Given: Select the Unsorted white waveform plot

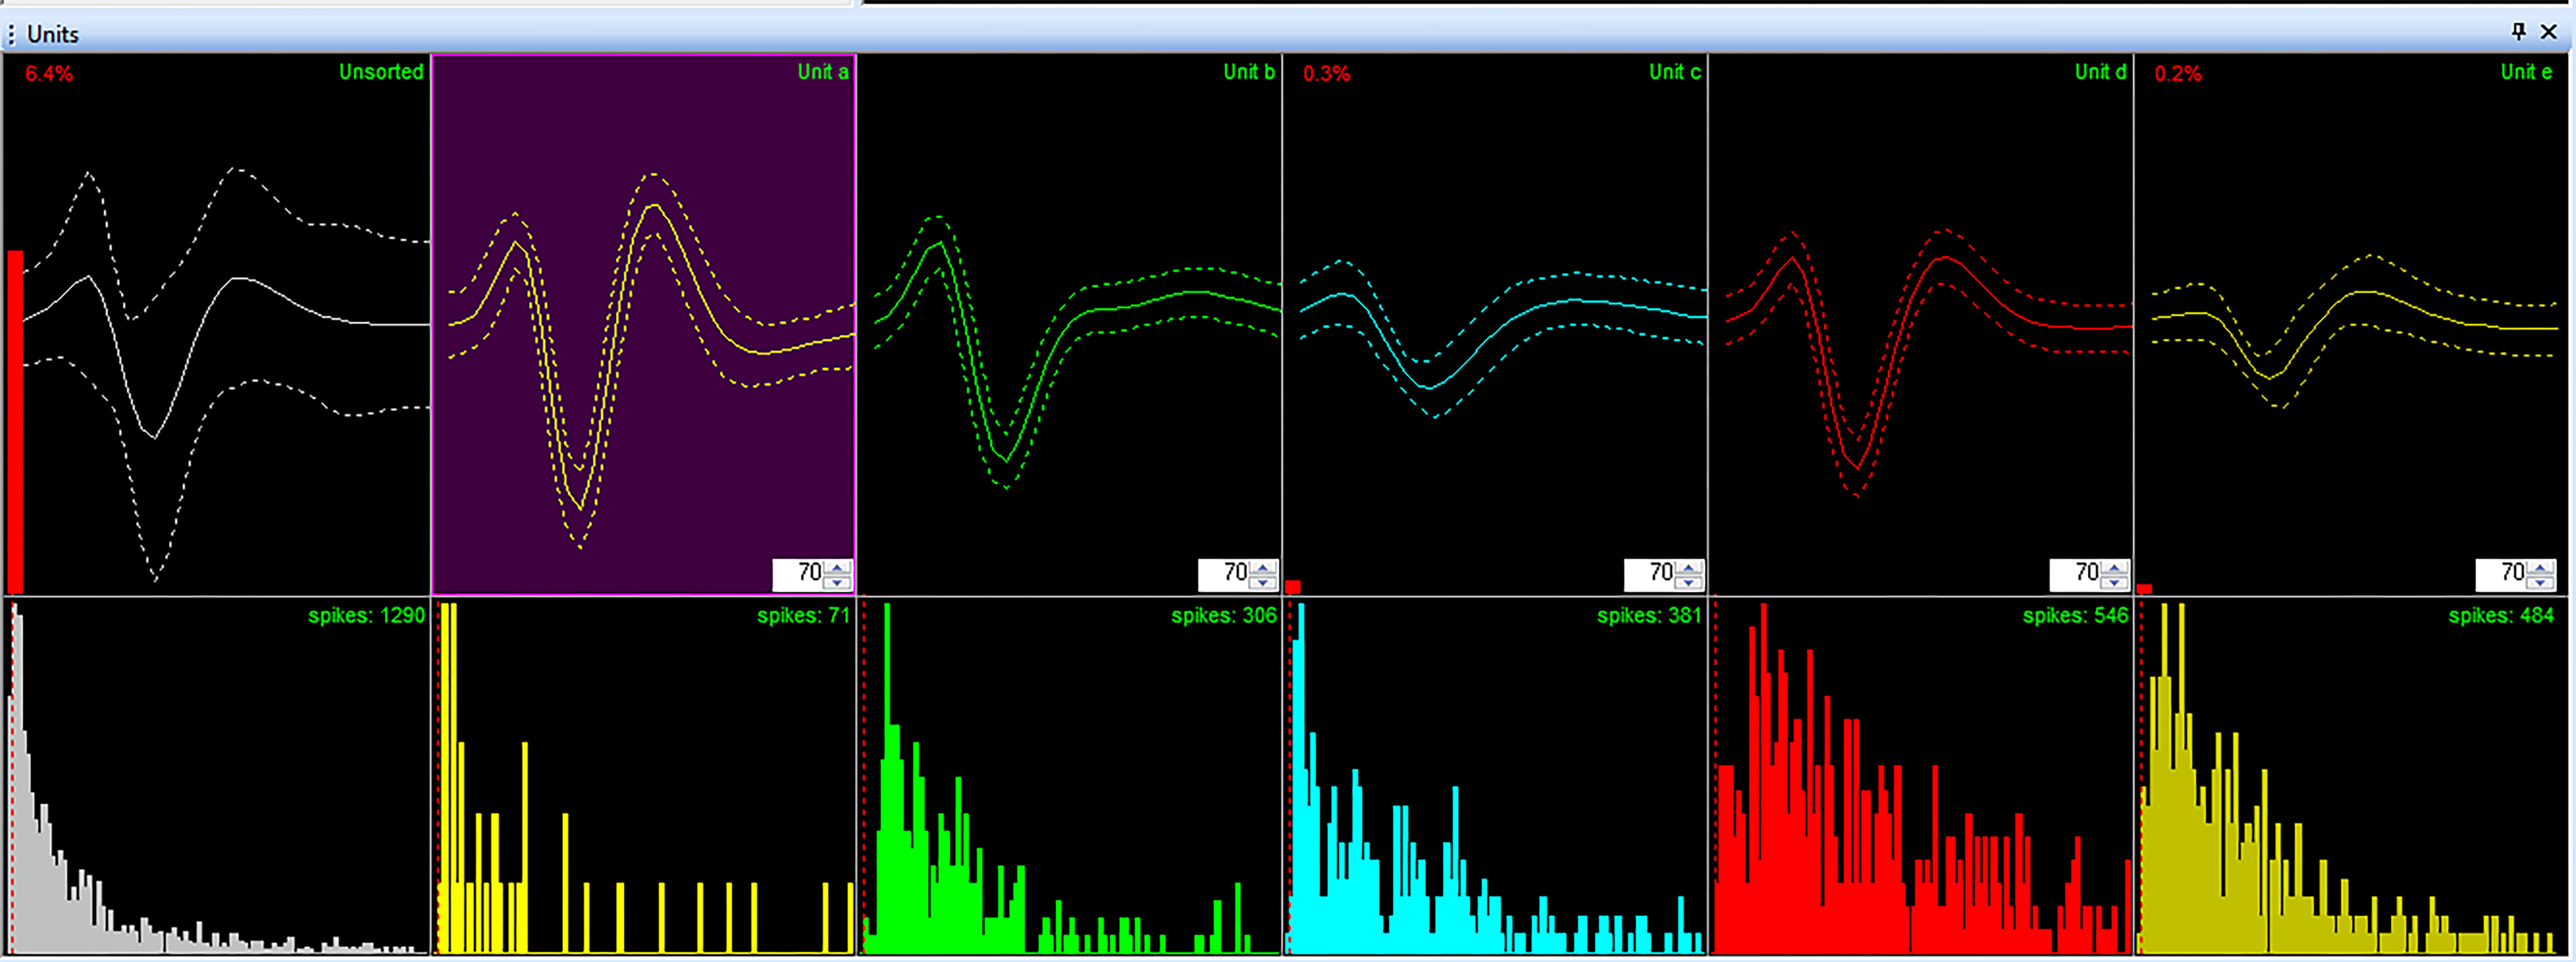Looking at the screenshot, I should coord(217,325).
